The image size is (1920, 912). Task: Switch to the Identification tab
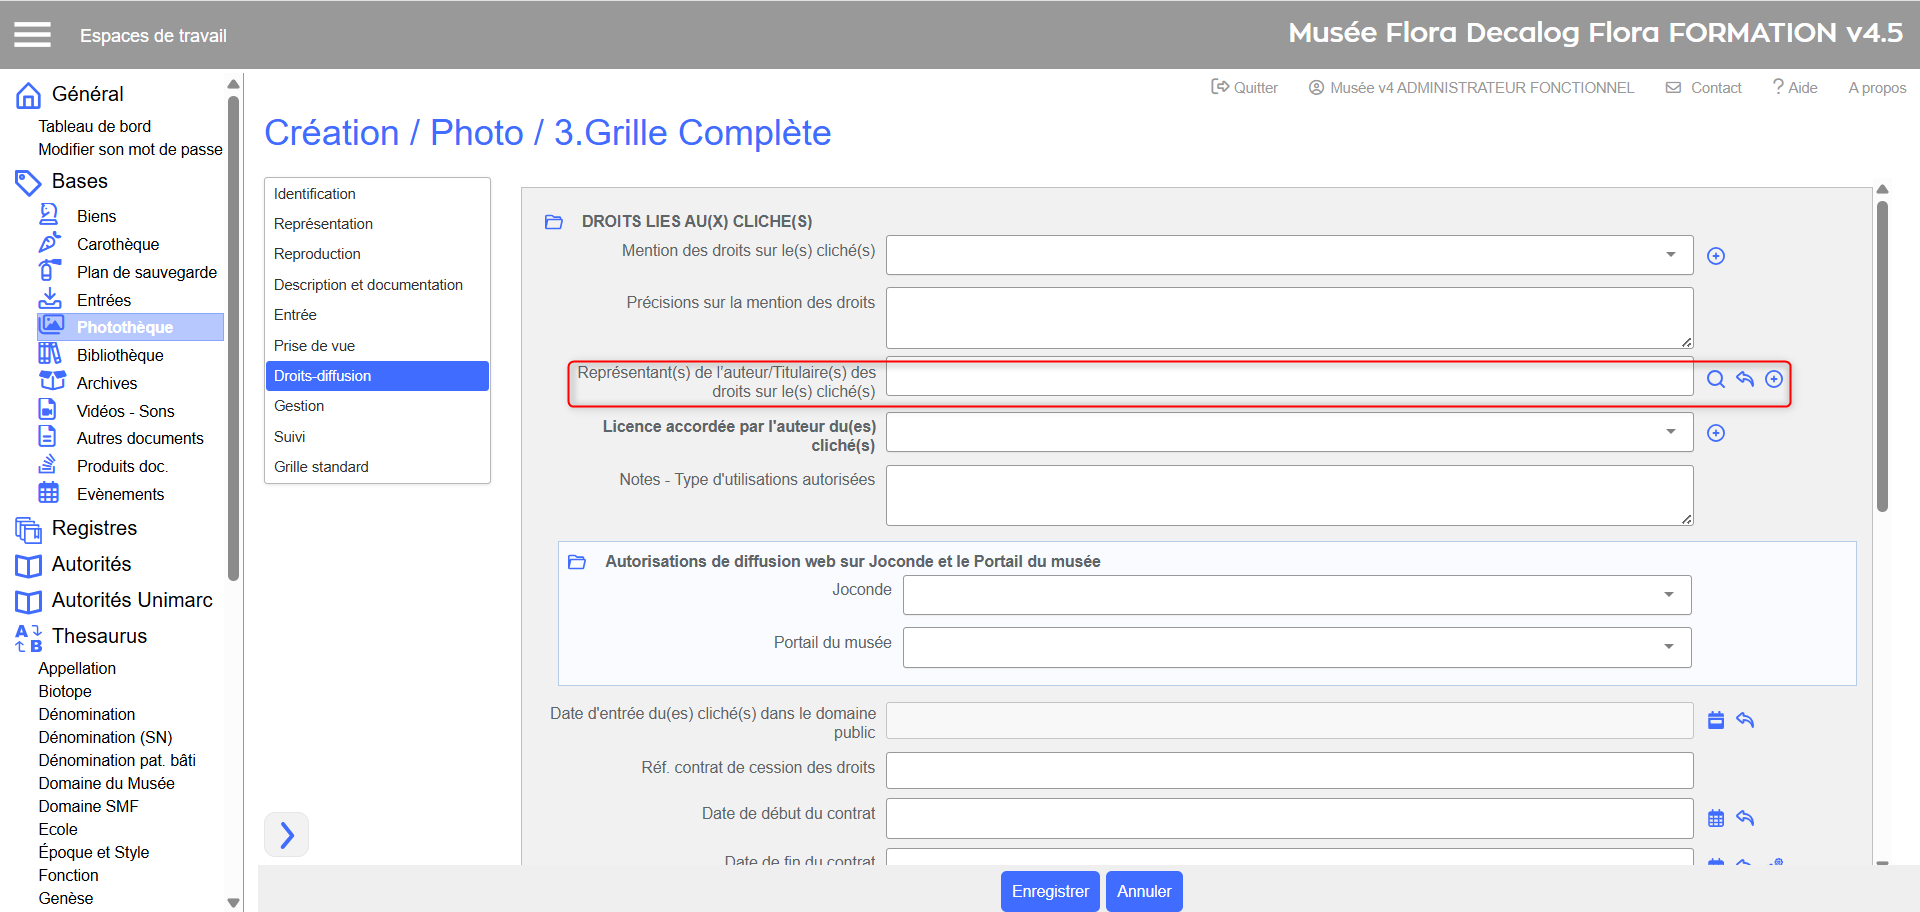pyautogui.click(x=315, y=194)
